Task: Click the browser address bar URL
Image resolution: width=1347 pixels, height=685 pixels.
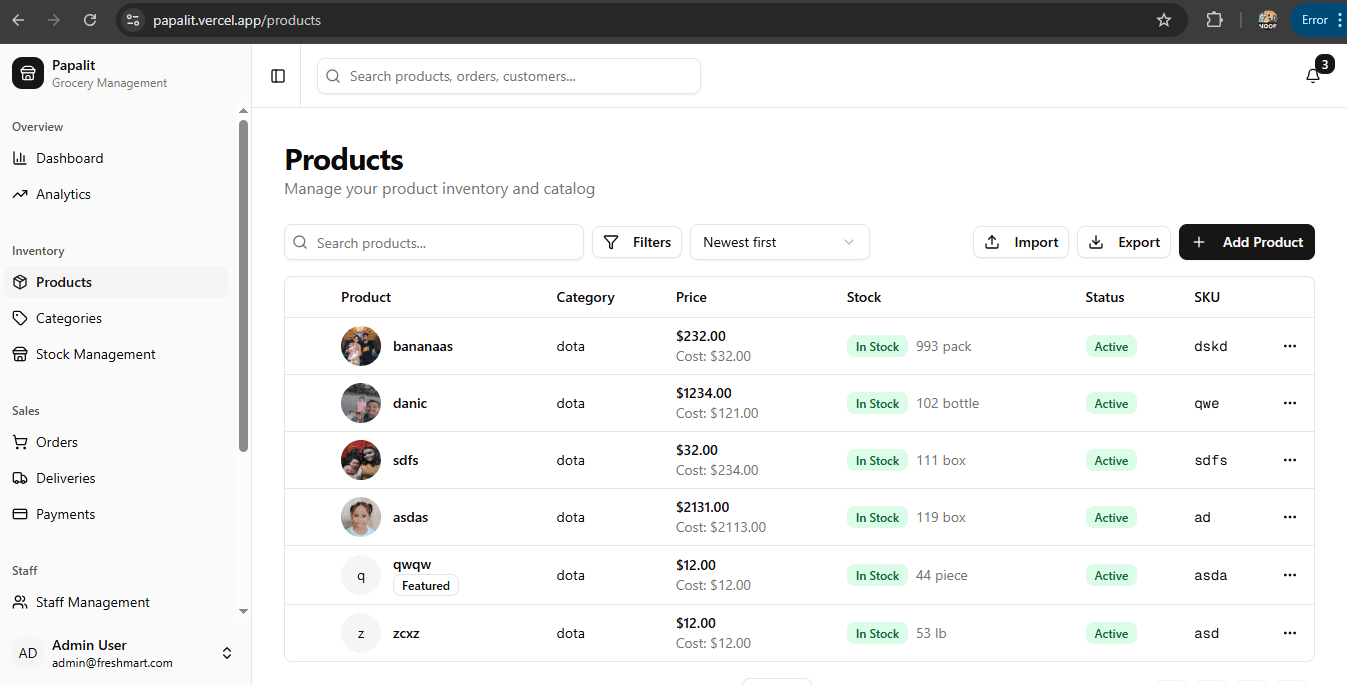Action: pyautogui.click(x=237, y=20)
